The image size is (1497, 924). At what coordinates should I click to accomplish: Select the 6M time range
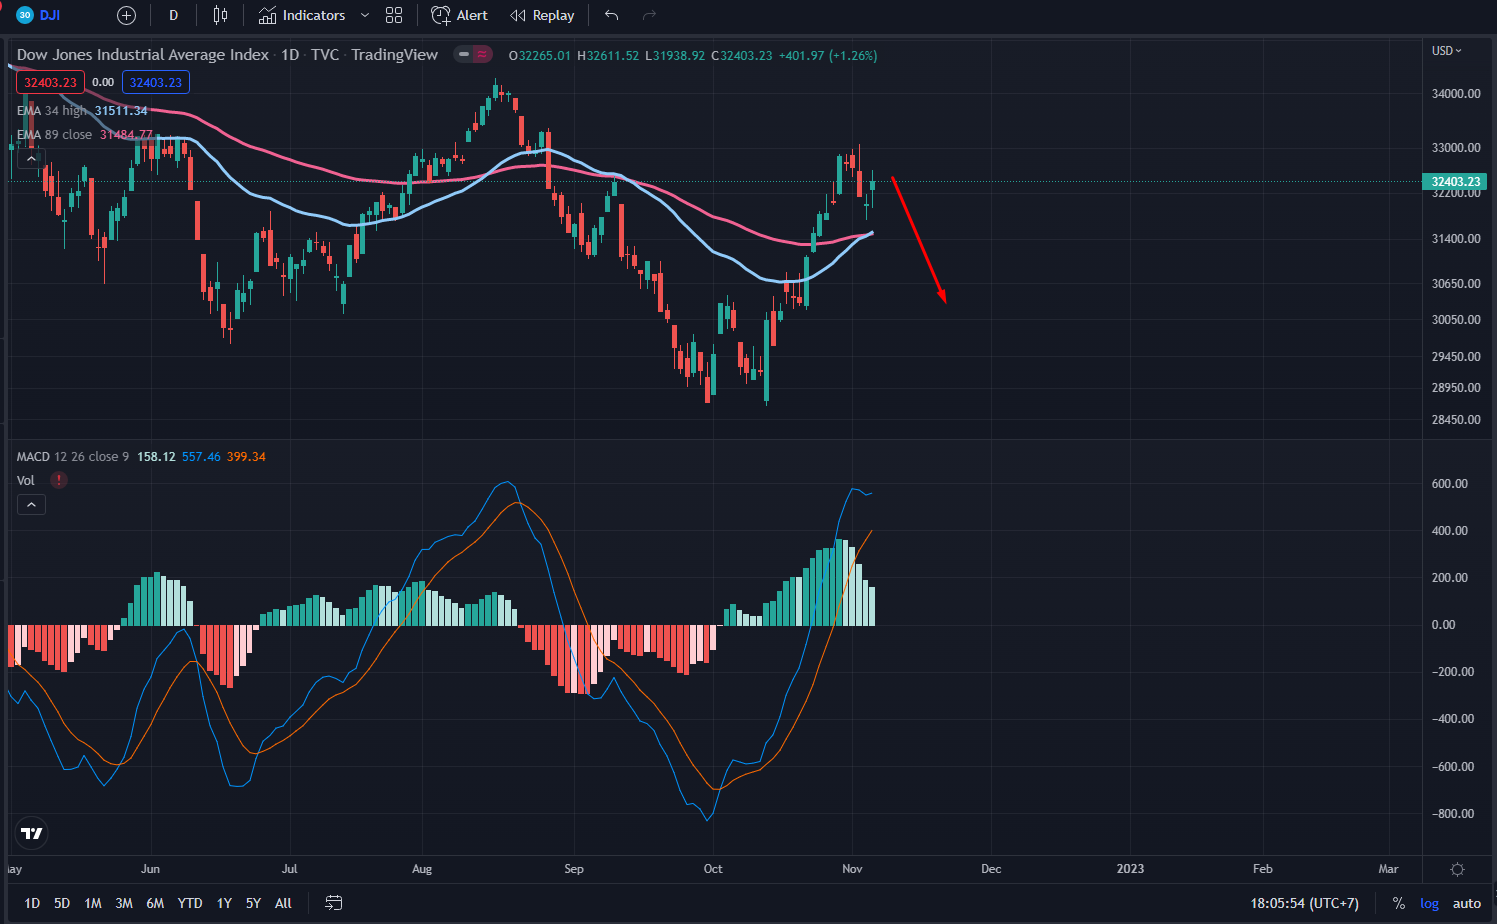155,903
